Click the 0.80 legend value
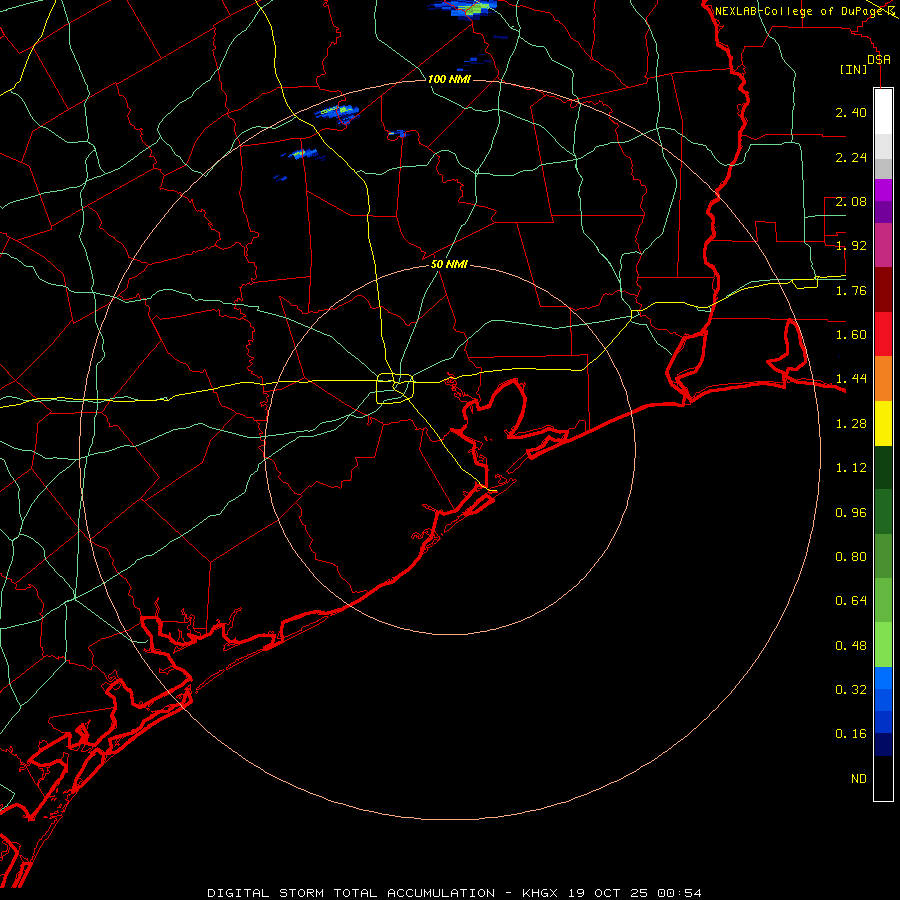 [851, 557]
